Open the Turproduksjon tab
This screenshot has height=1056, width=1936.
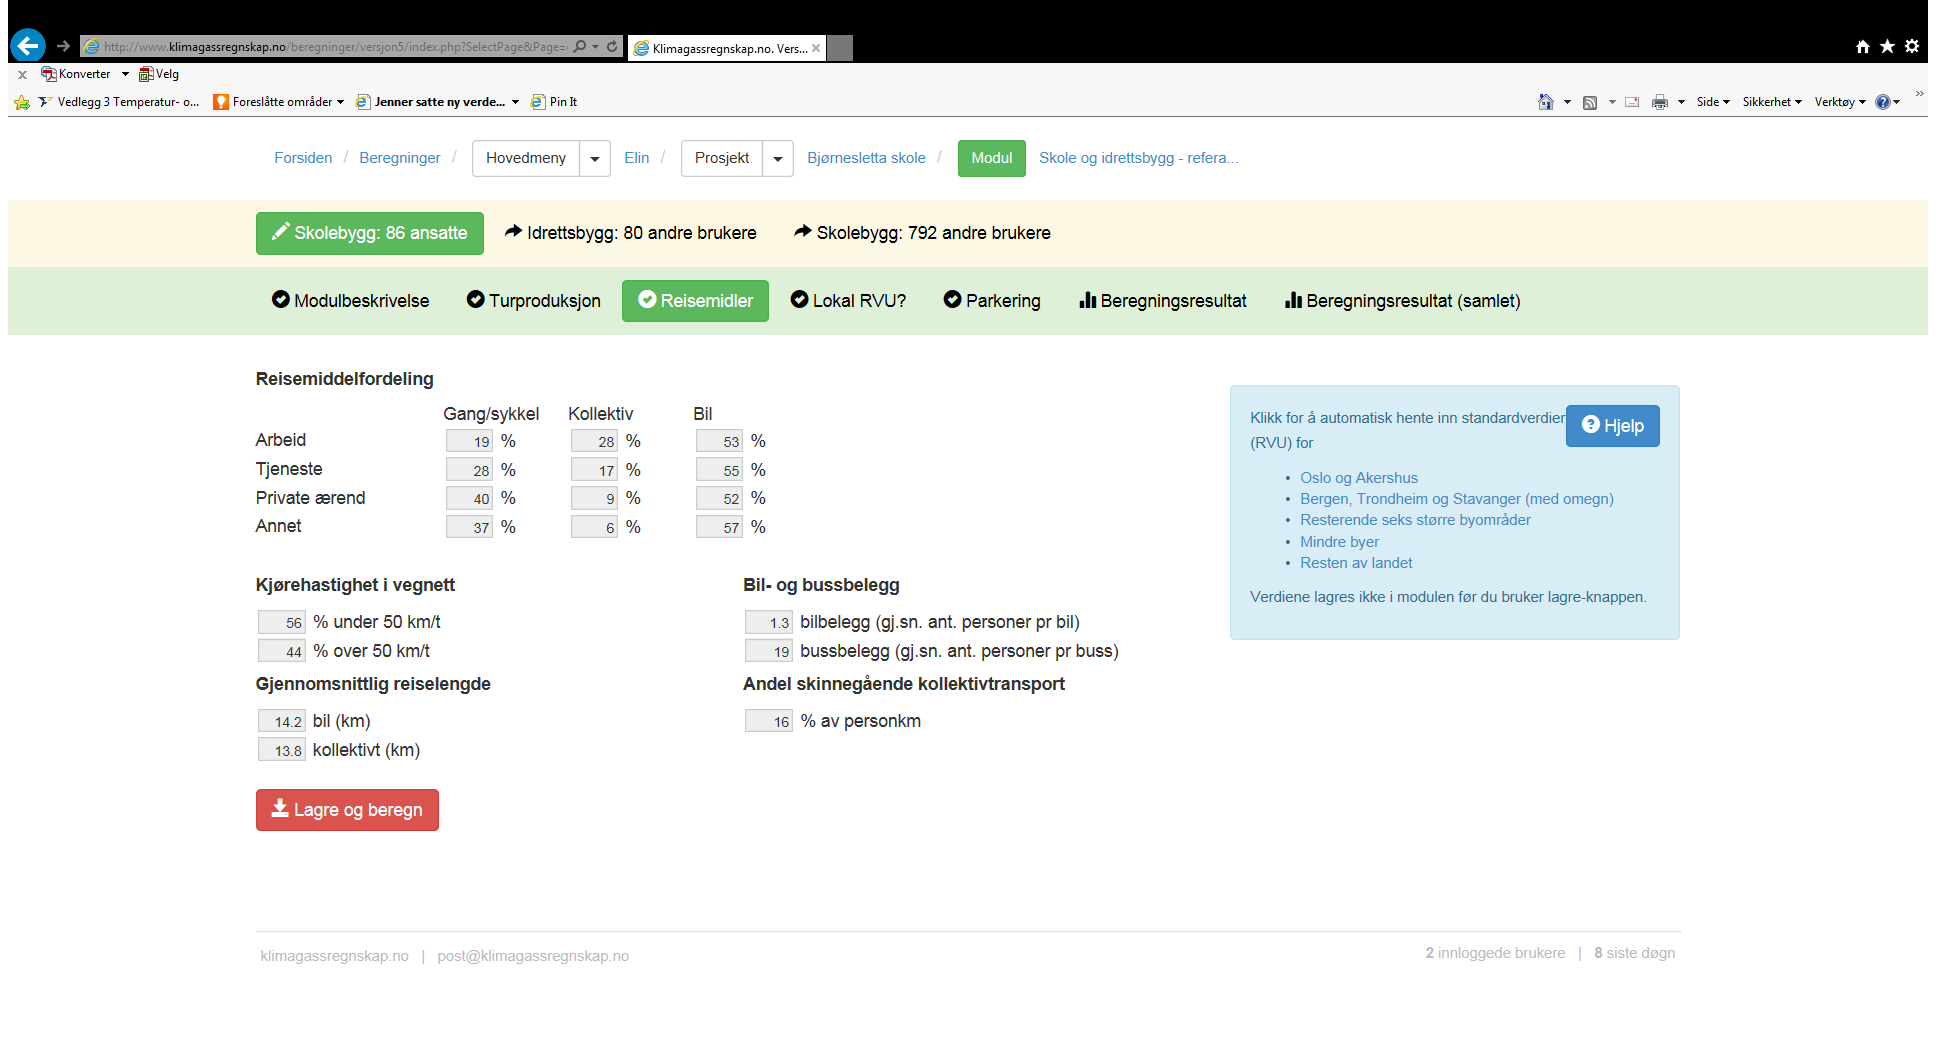(534, 301)
